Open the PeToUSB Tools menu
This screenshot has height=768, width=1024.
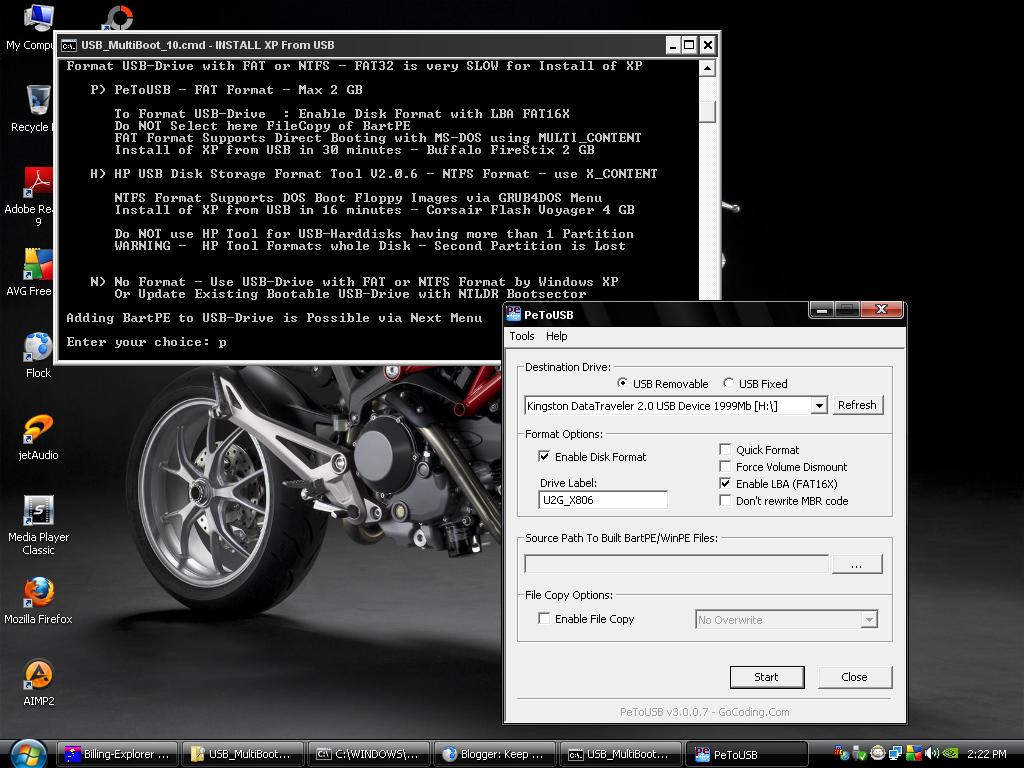coord(522,336)
